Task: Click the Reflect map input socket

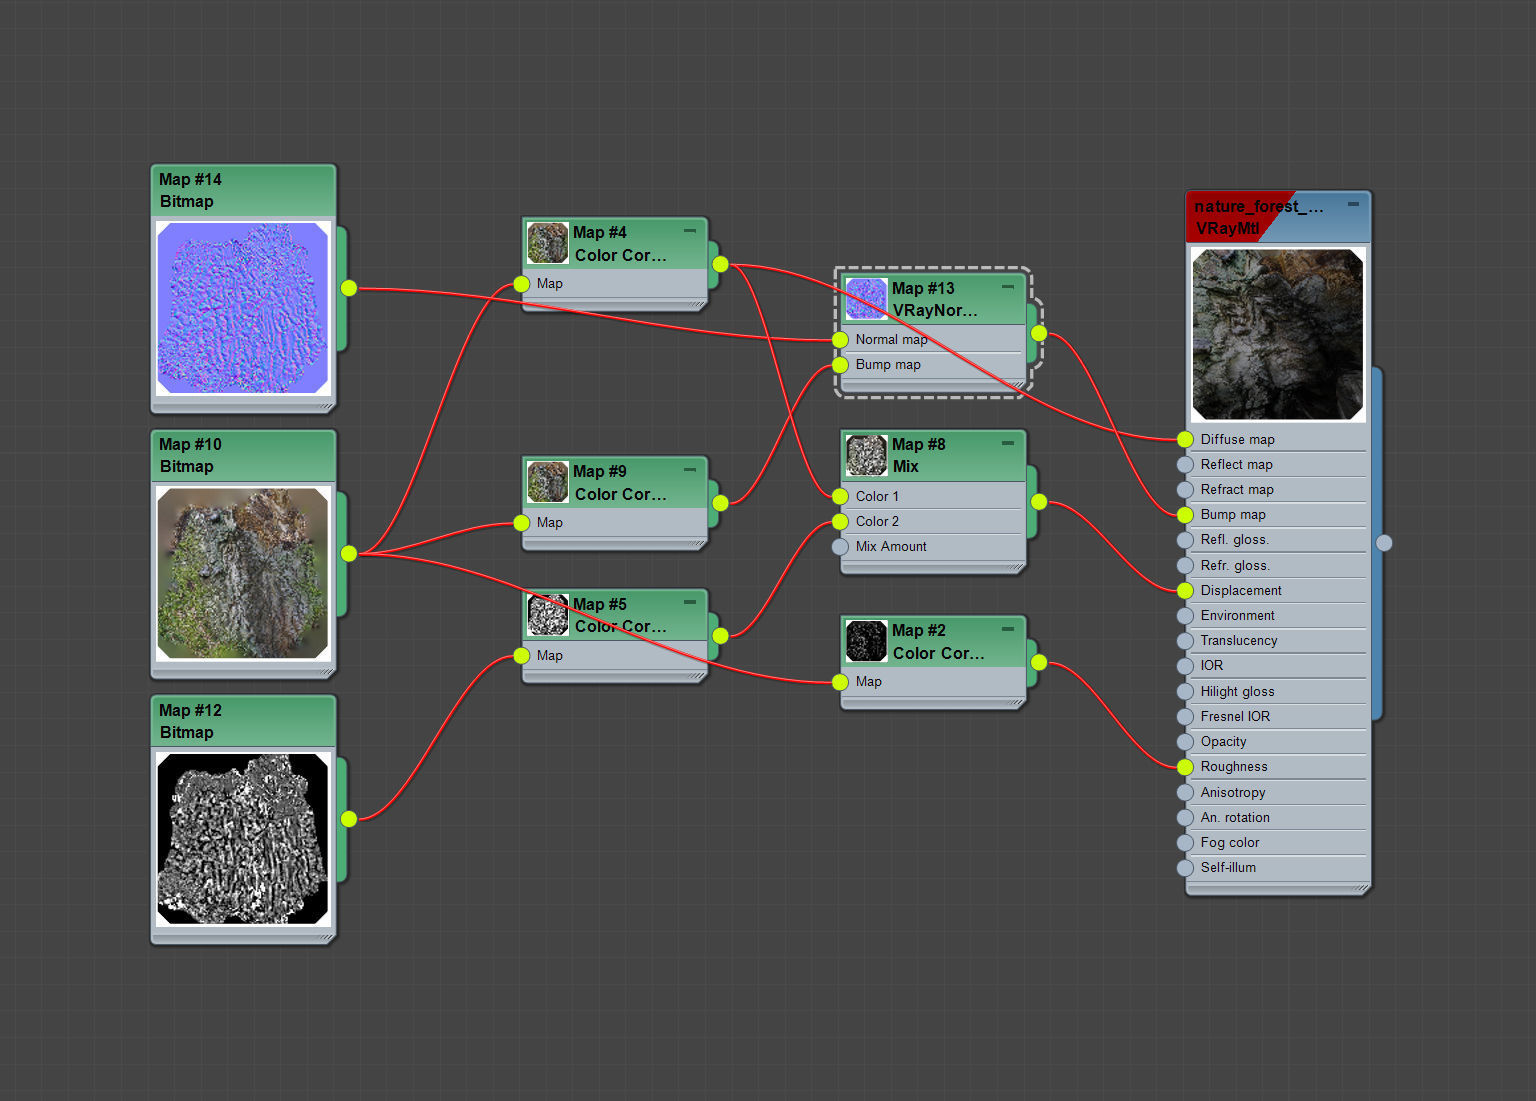Action: 1185,465
